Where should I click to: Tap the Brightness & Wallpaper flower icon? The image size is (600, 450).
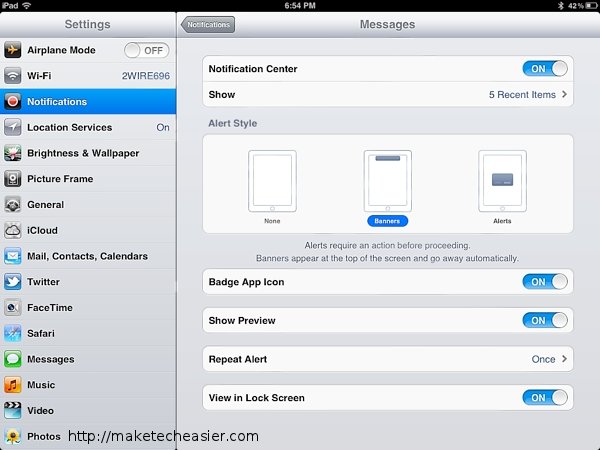(13, 153)
